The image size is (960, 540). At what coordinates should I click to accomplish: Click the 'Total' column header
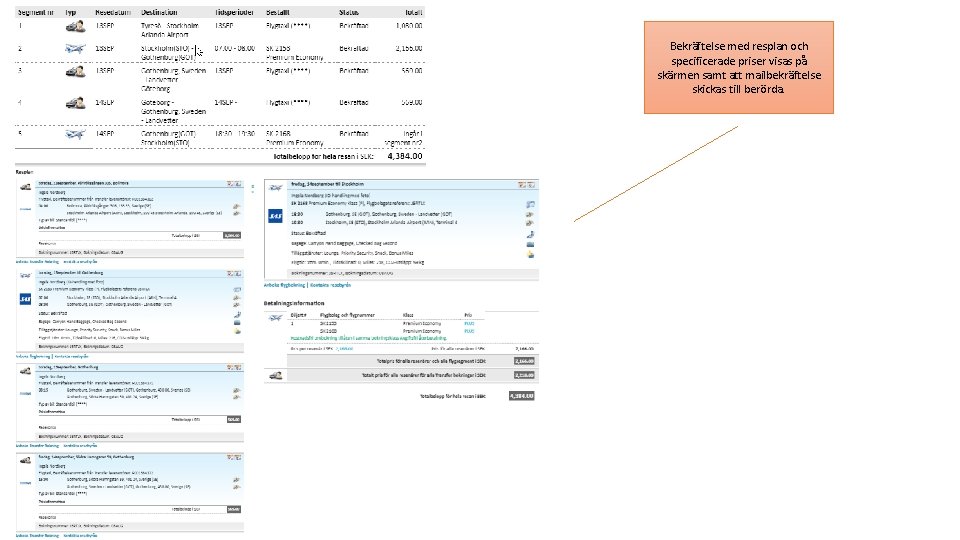pyautogui.click(x=414, y=12)
